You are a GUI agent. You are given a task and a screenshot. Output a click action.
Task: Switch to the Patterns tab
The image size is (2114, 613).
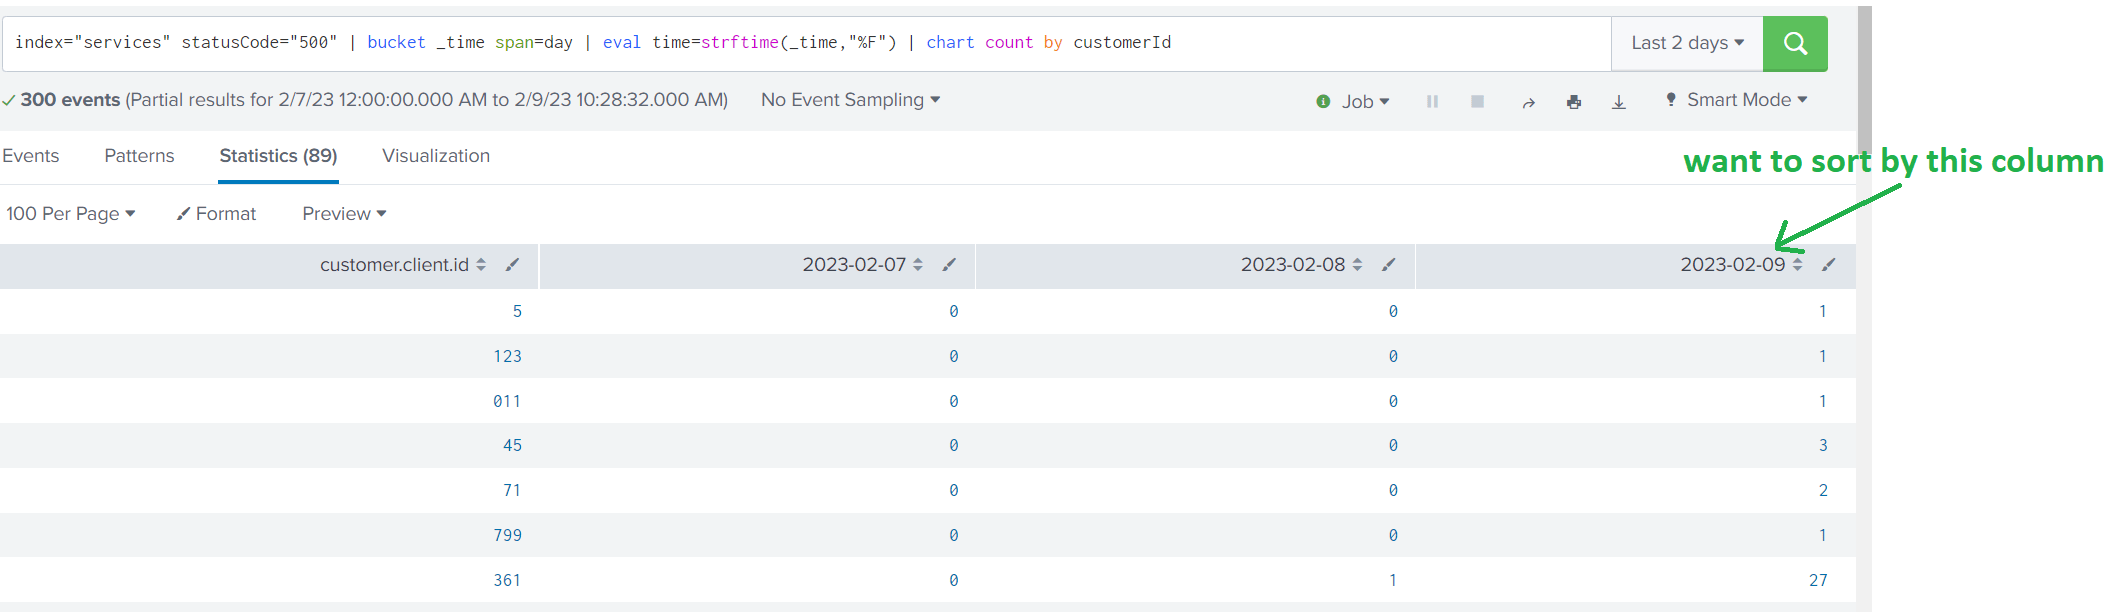[x=139, y=156]
